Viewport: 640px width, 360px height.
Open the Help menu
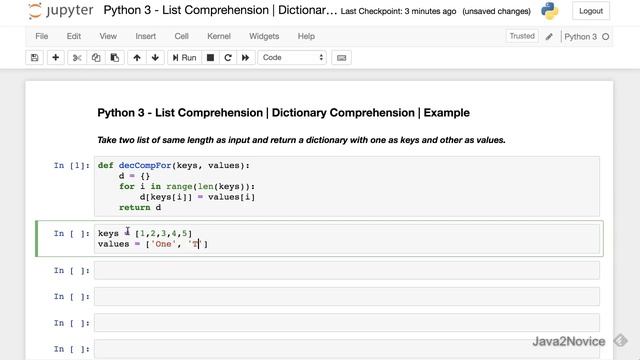pos(306,36)
